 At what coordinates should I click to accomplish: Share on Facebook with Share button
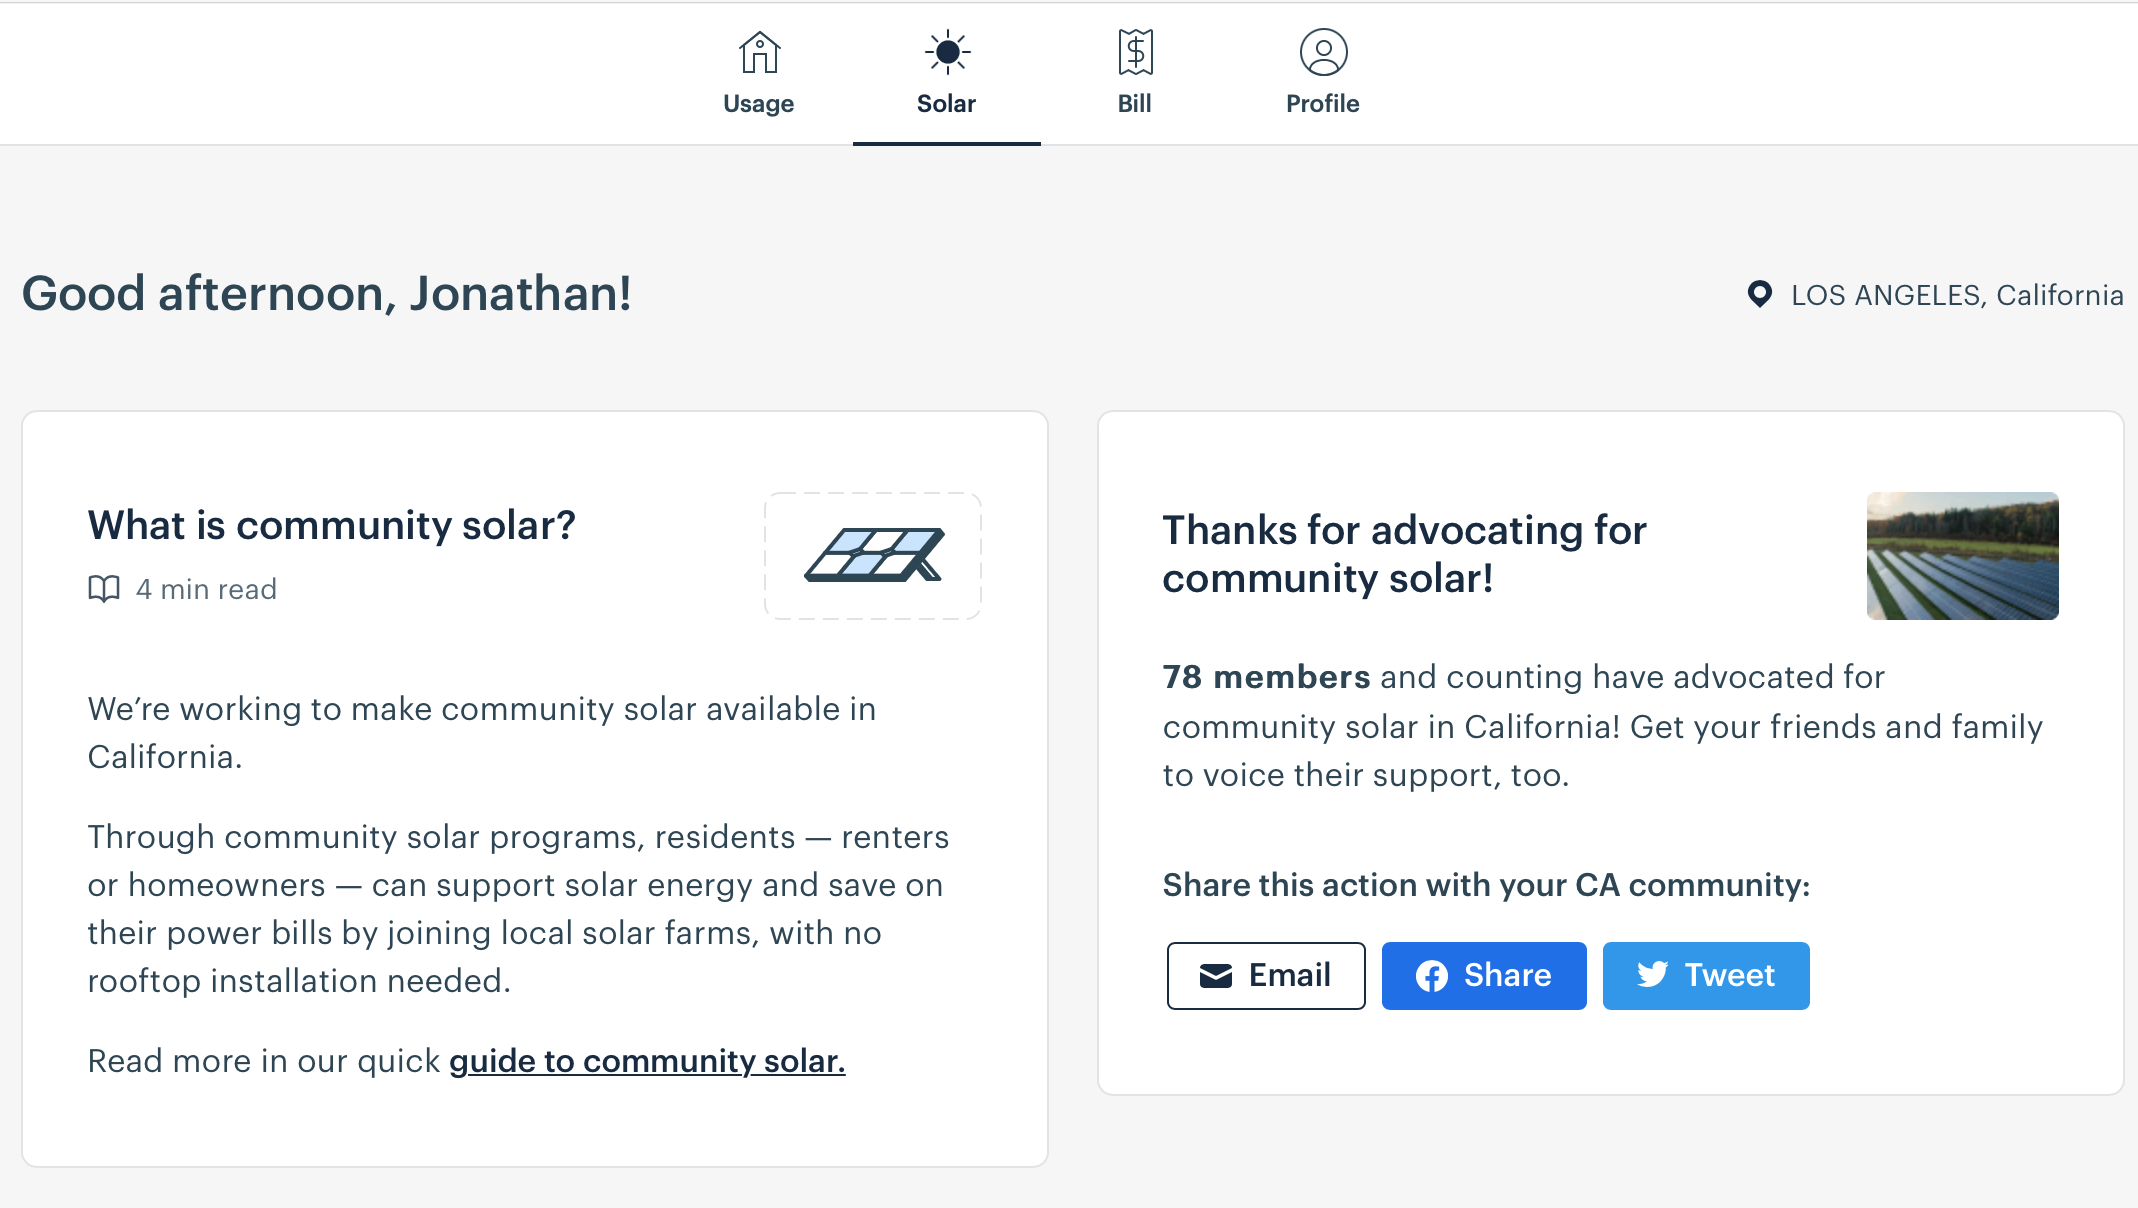click(1484, 976)
